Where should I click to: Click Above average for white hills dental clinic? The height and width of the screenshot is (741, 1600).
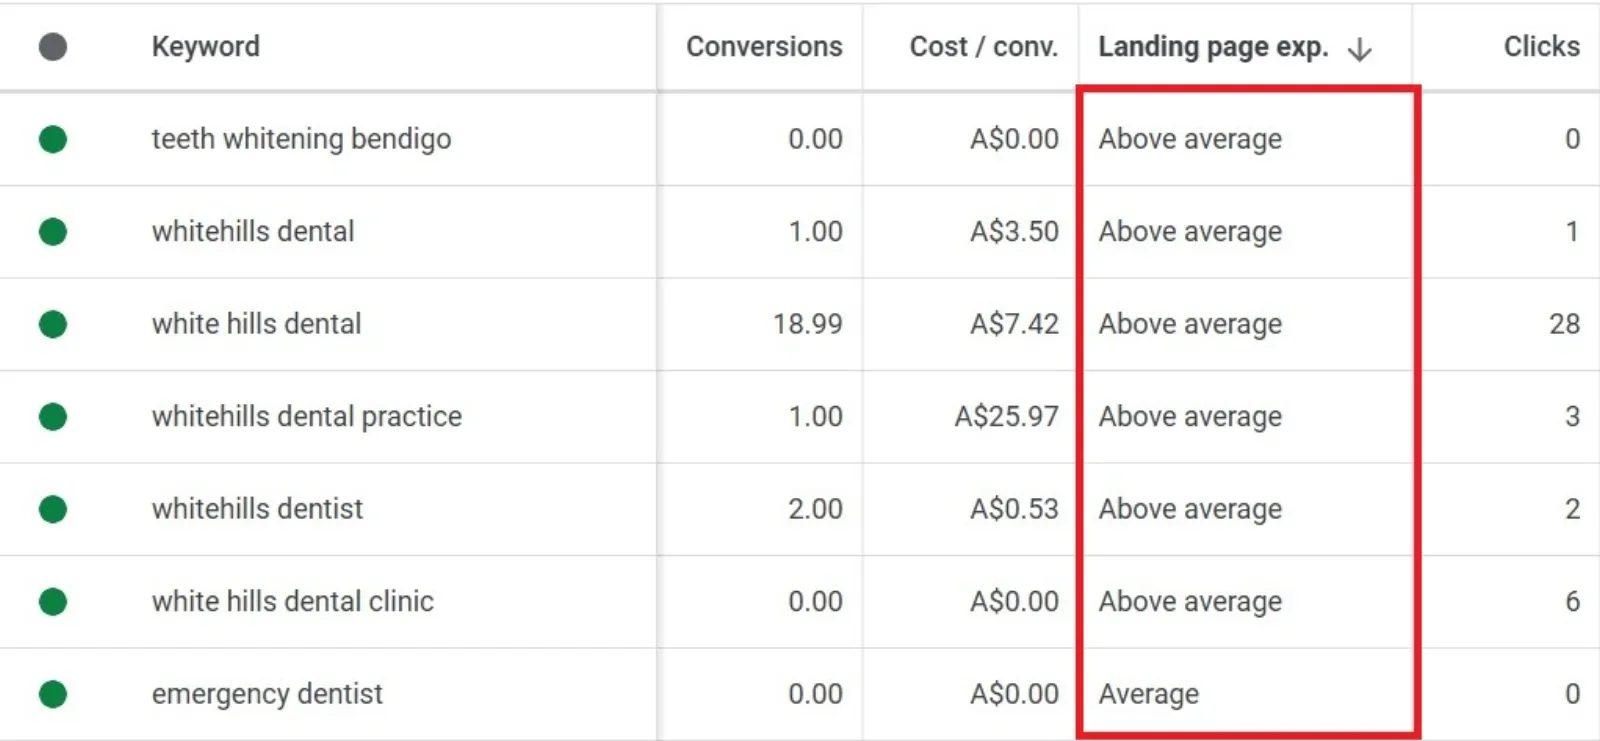click(x=1190, y=601)
